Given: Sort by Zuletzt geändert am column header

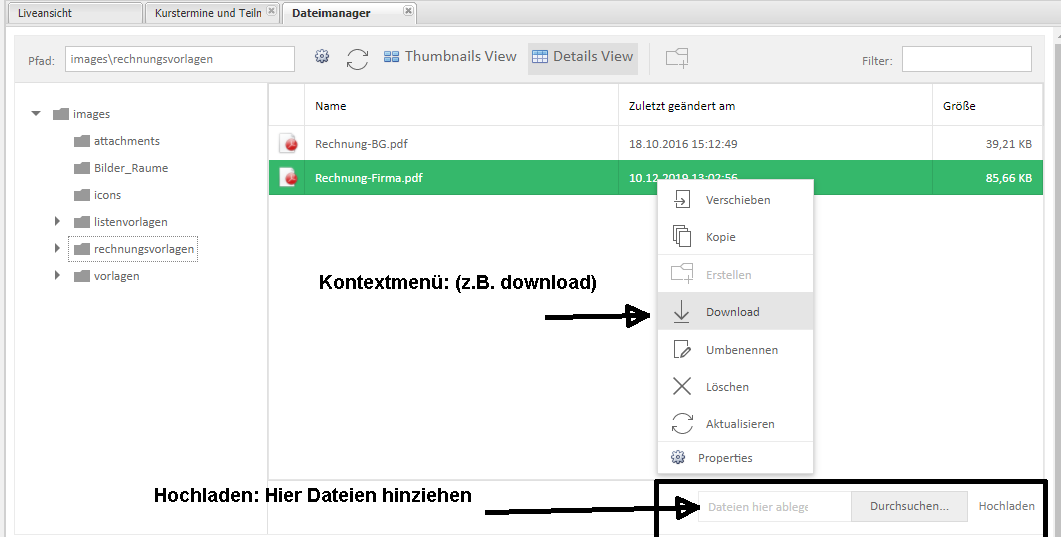Looking at the screenshot, I should pos(682,106).
